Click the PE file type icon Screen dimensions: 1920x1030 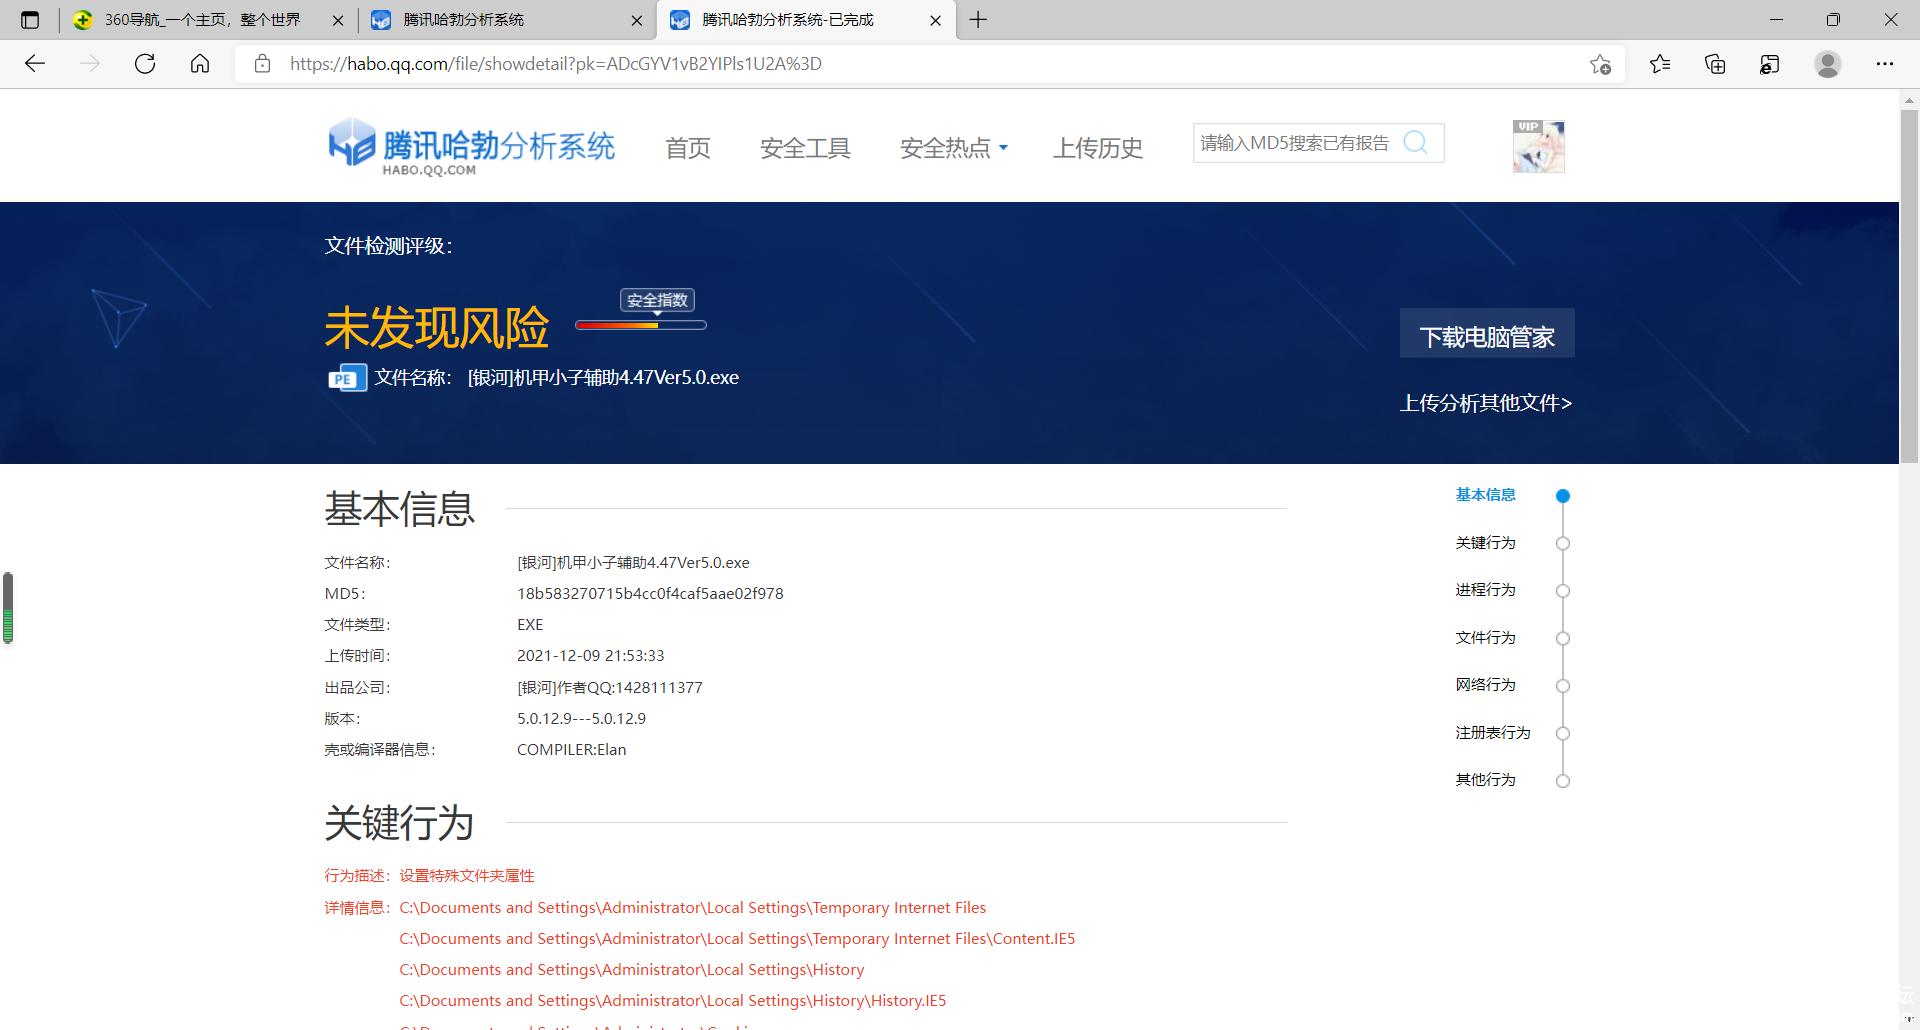(x=347, y=378)
